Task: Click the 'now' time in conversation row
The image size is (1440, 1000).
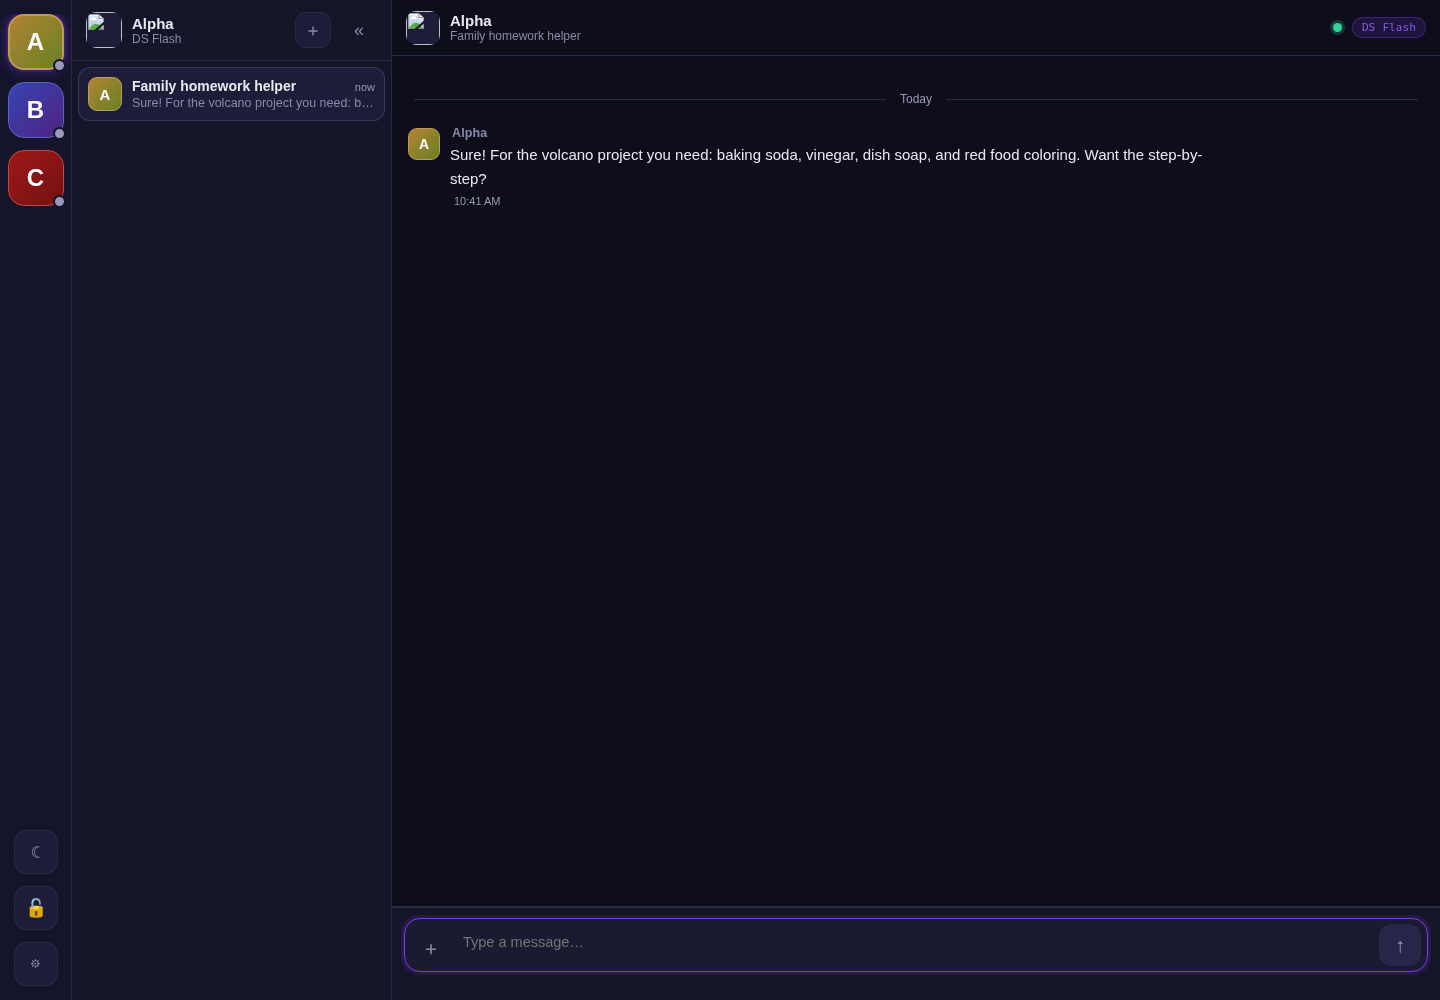Action: [x=365, y=87]
